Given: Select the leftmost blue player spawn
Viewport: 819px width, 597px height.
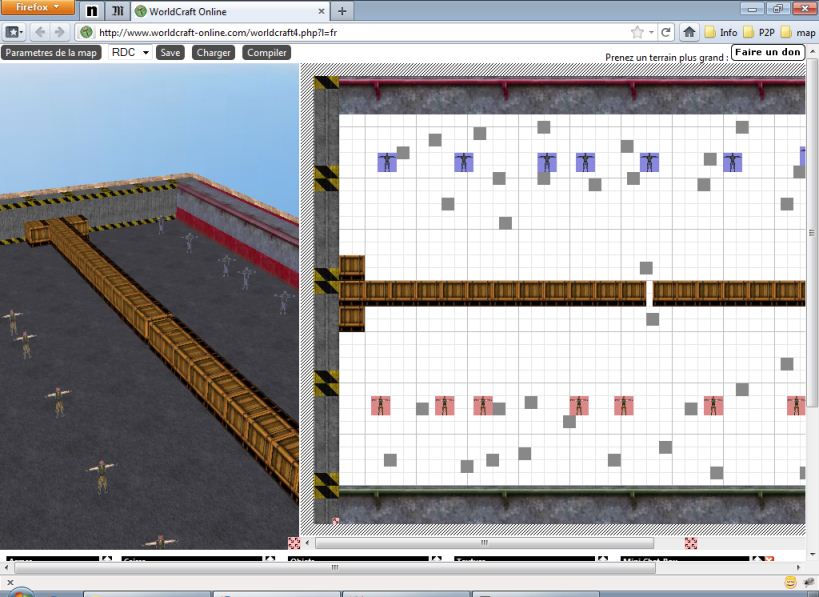Looking at the screenshot, I should click(x=387, y=162).
